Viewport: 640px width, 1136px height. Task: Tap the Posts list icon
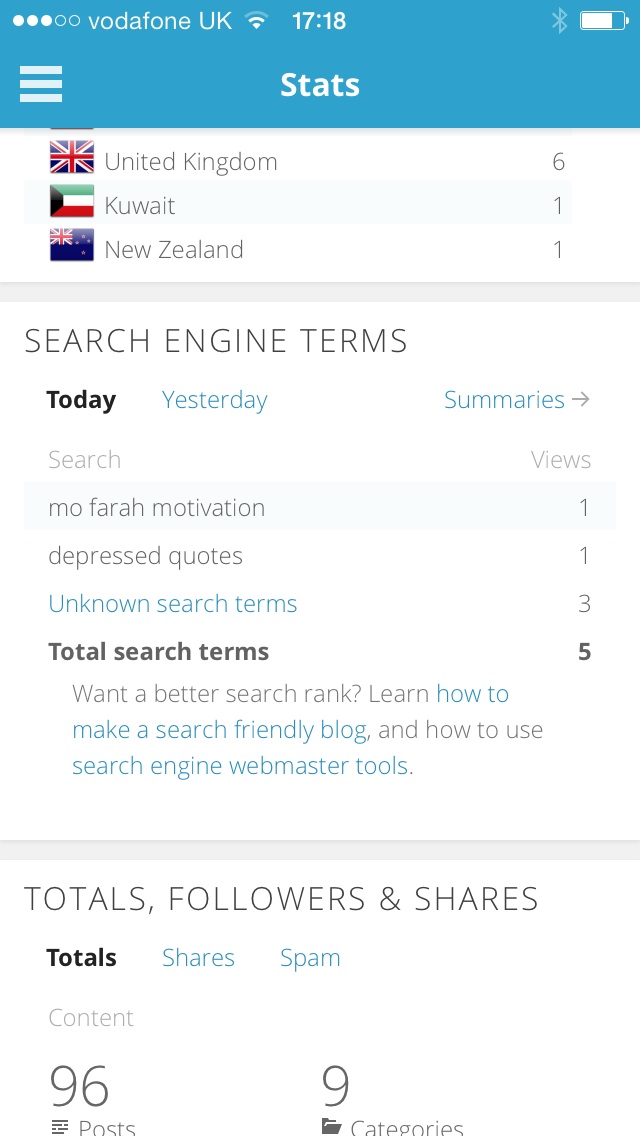(60, 1127)
